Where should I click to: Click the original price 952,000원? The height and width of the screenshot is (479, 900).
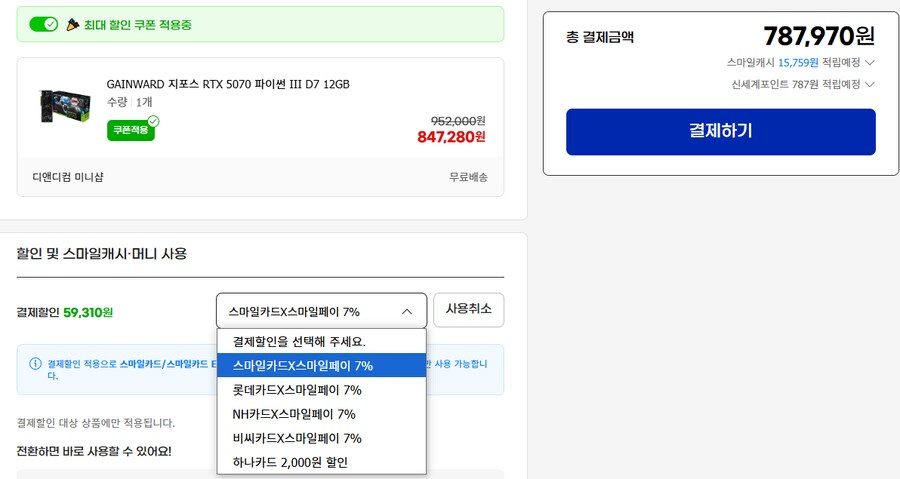(x=458, y=121)
